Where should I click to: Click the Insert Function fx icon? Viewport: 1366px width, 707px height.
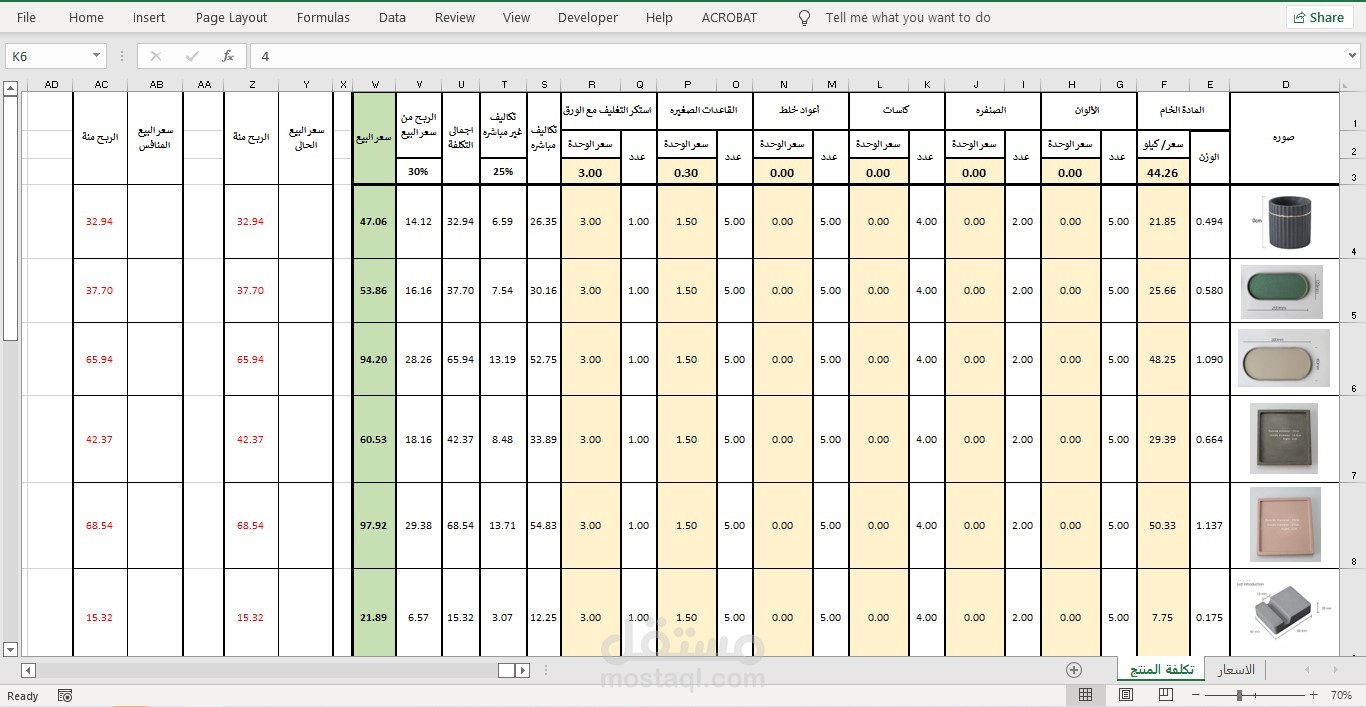228,56
